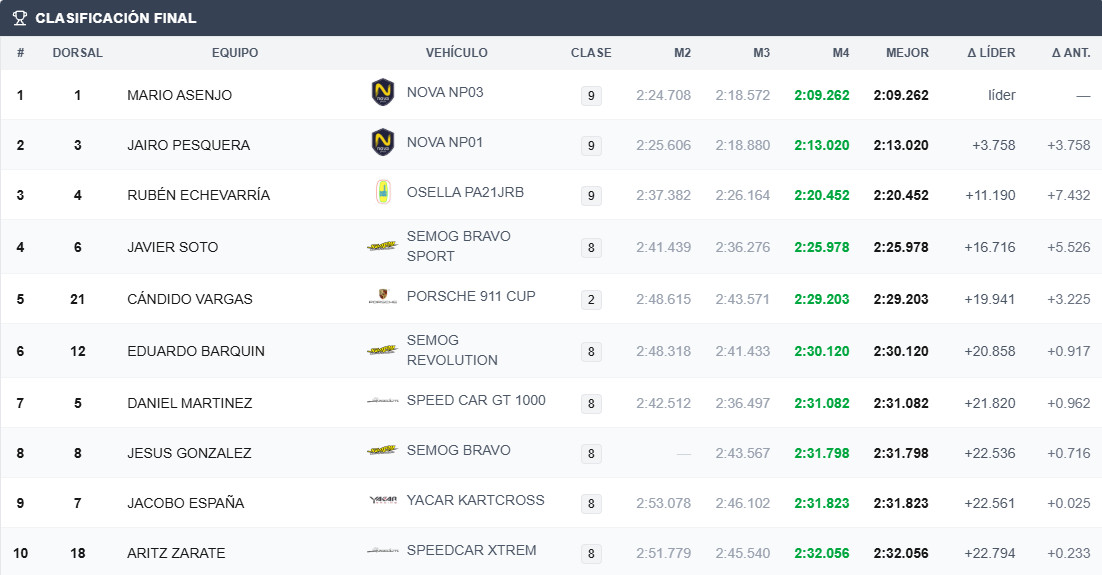Click driver name CÁNDIDO VARGAS
The width and height of the screenshot is (1102, 575).
[x=190, y=299]
